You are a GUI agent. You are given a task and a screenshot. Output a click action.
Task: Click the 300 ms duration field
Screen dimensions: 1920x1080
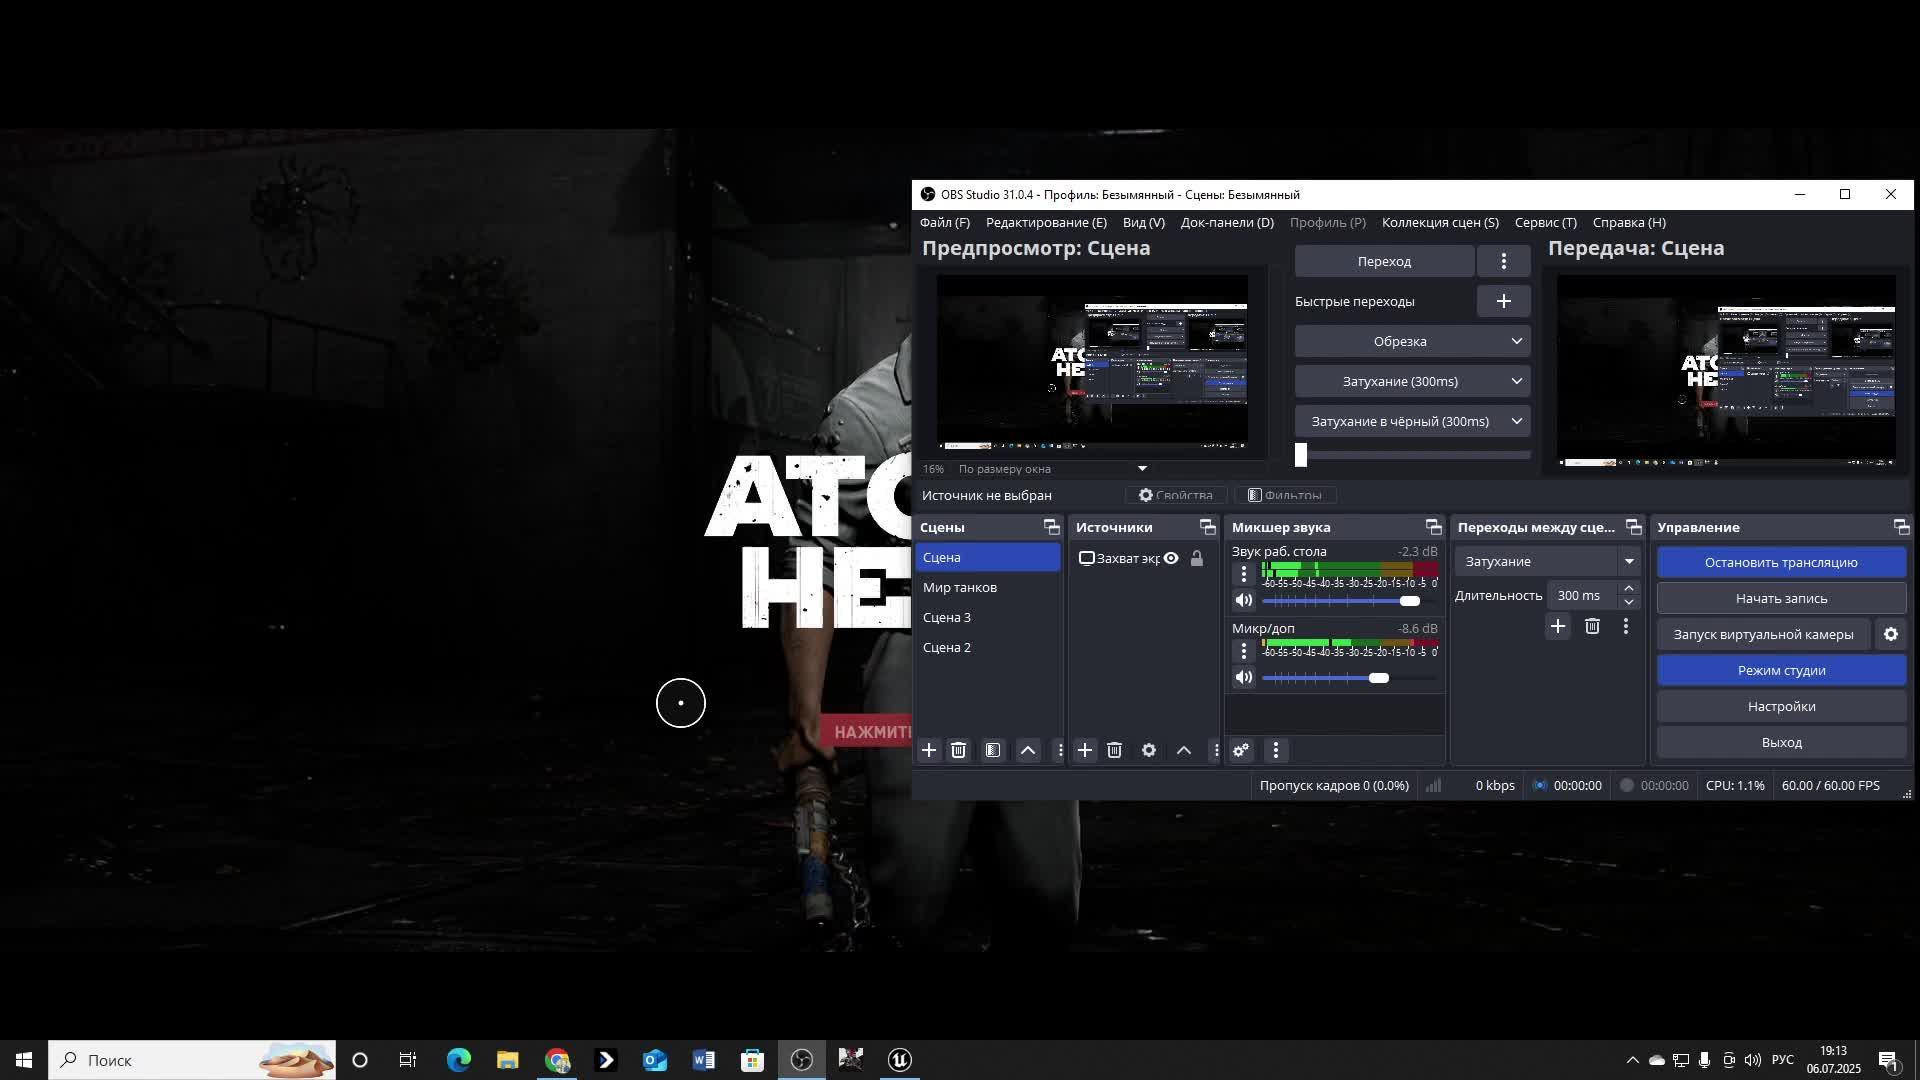pyautogui.click(x=1582, y=595)
